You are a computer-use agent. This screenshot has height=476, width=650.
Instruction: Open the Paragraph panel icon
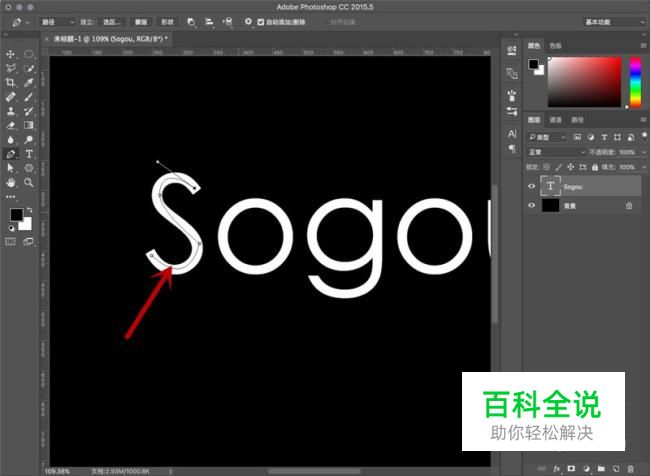[512, 148]
